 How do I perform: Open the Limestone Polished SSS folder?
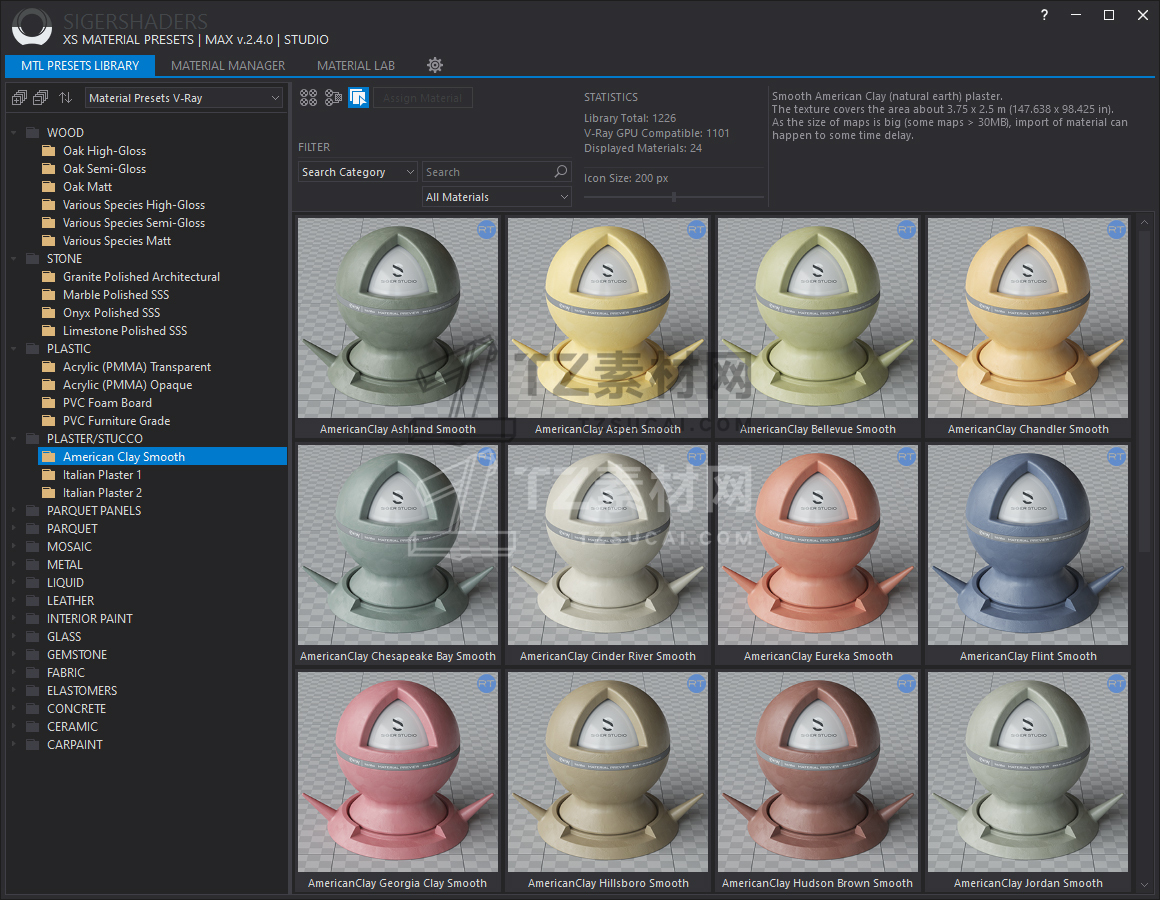(125, 331)
